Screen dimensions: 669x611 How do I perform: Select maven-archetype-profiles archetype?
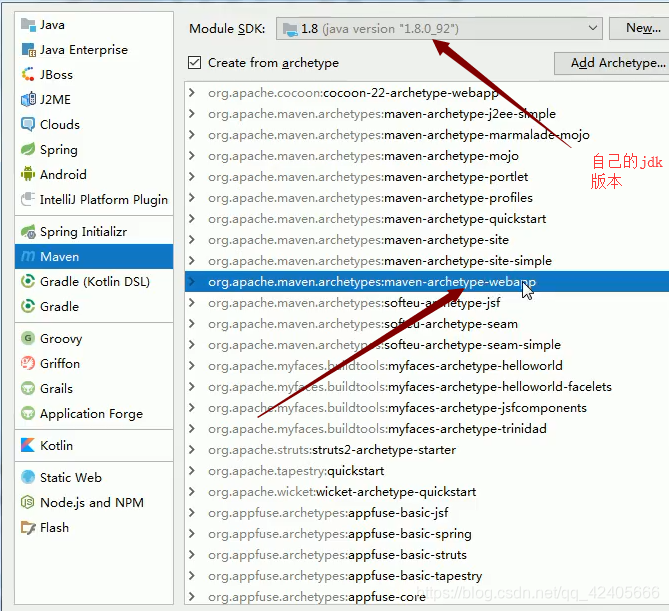(x=427, y=198)
